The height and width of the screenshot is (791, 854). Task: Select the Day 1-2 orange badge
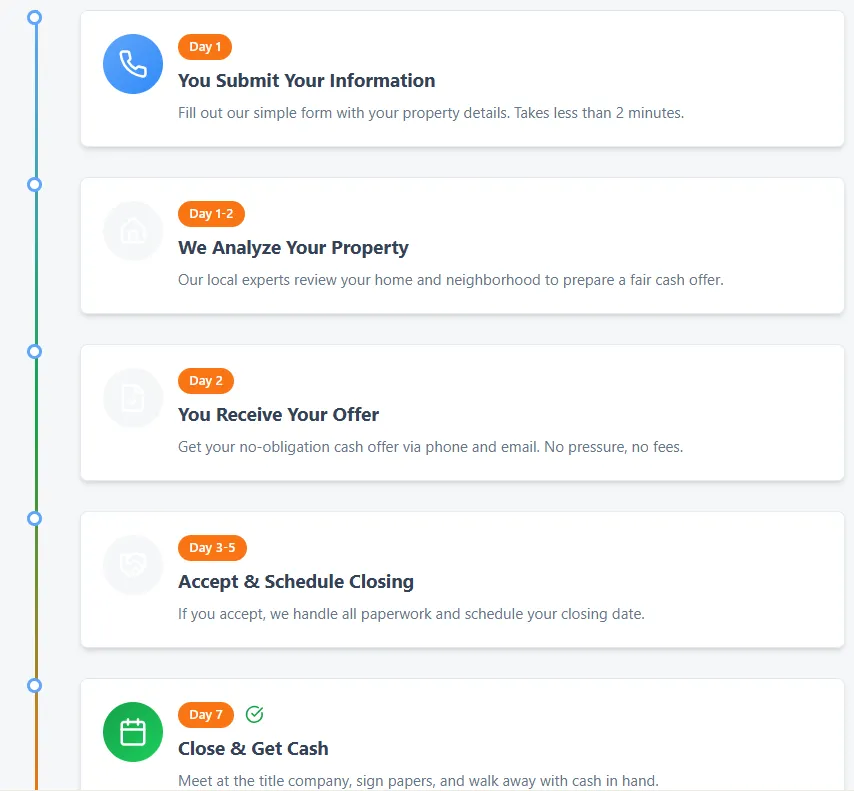click(x=211, y=214)
